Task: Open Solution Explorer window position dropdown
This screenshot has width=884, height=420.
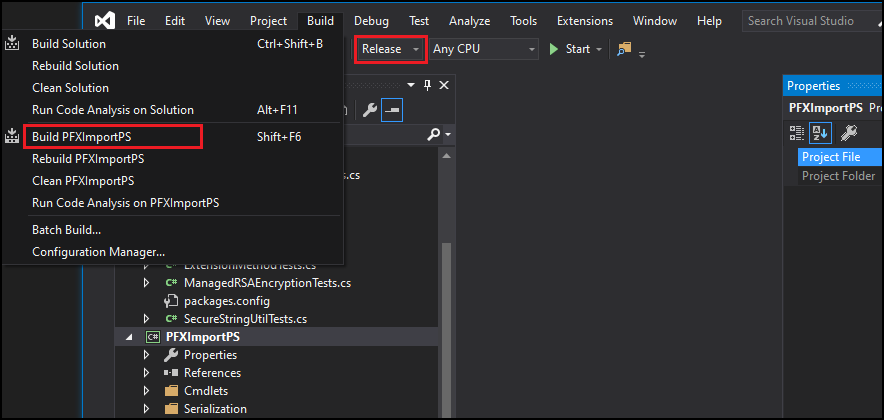Action: (x=411, y=85)
